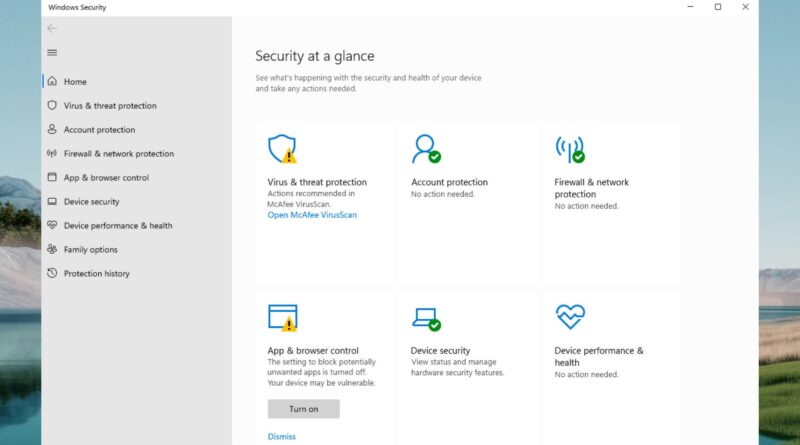Open the hamburger navigation menu
The height and width of the screenshot is (445, 800).
52,53
